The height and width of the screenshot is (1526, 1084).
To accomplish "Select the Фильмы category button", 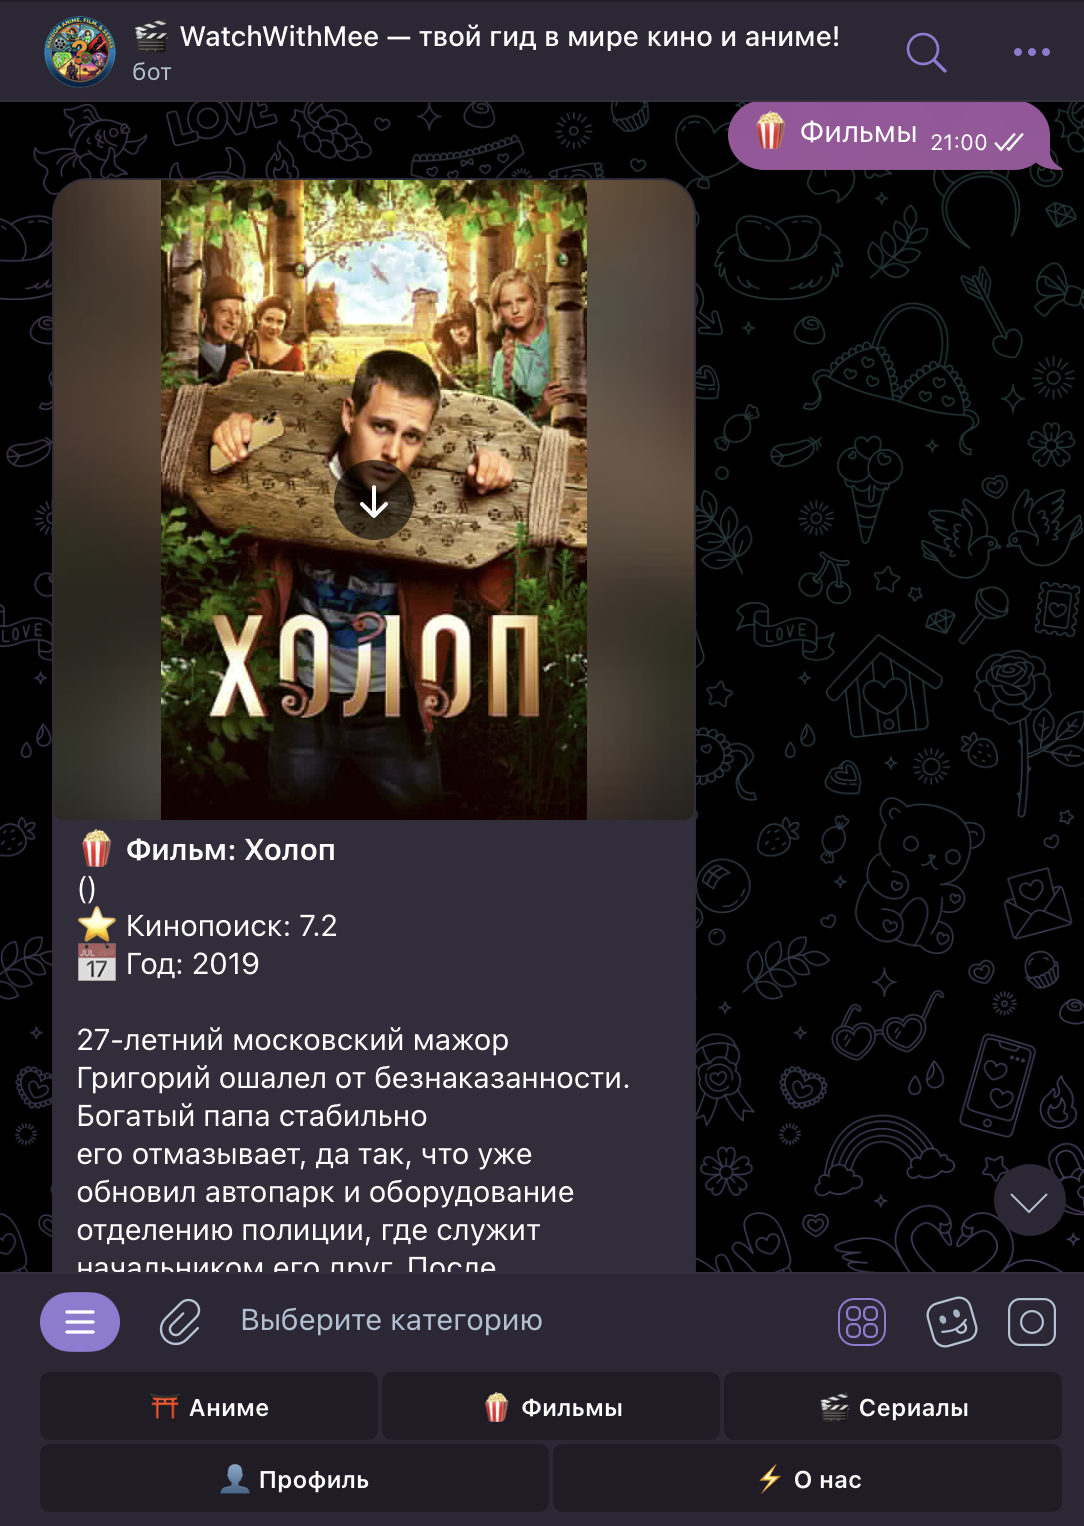I will (551, 1406).
